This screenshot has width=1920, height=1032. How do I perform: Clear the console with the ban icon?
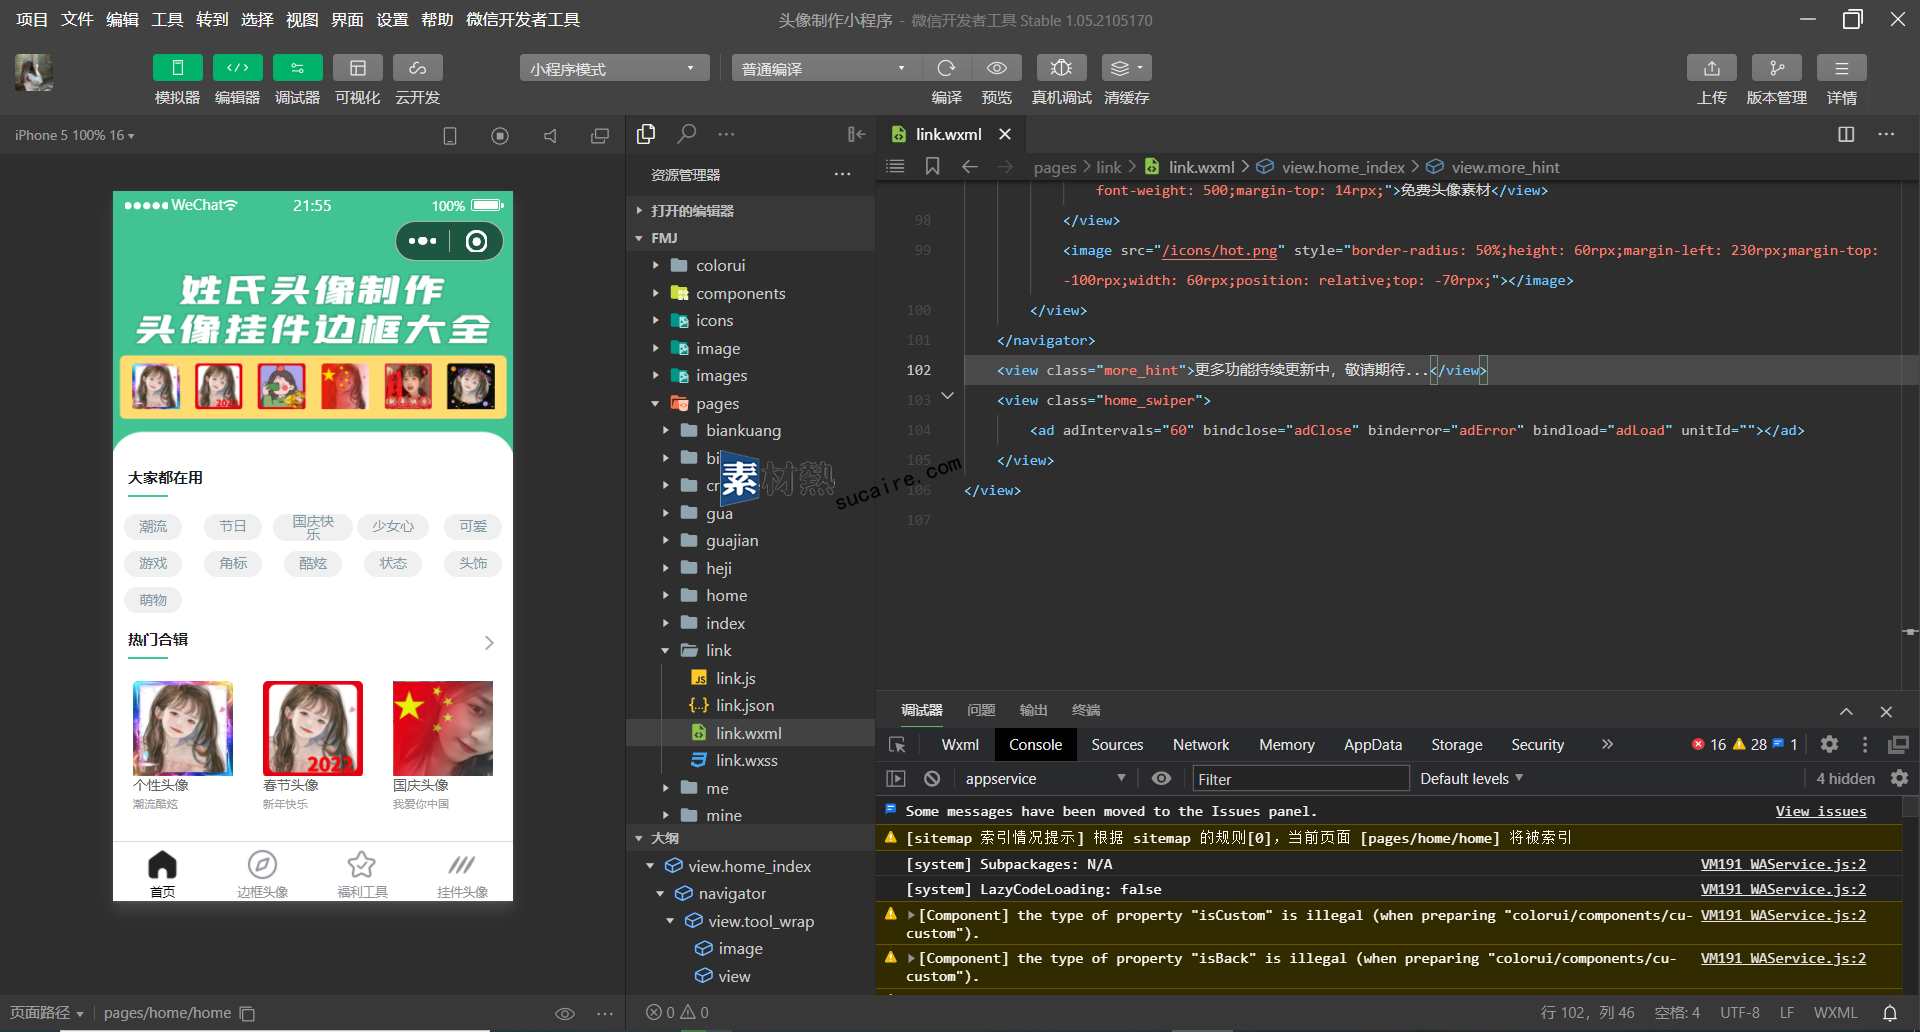pyautogui.click(x=932, y=779)
